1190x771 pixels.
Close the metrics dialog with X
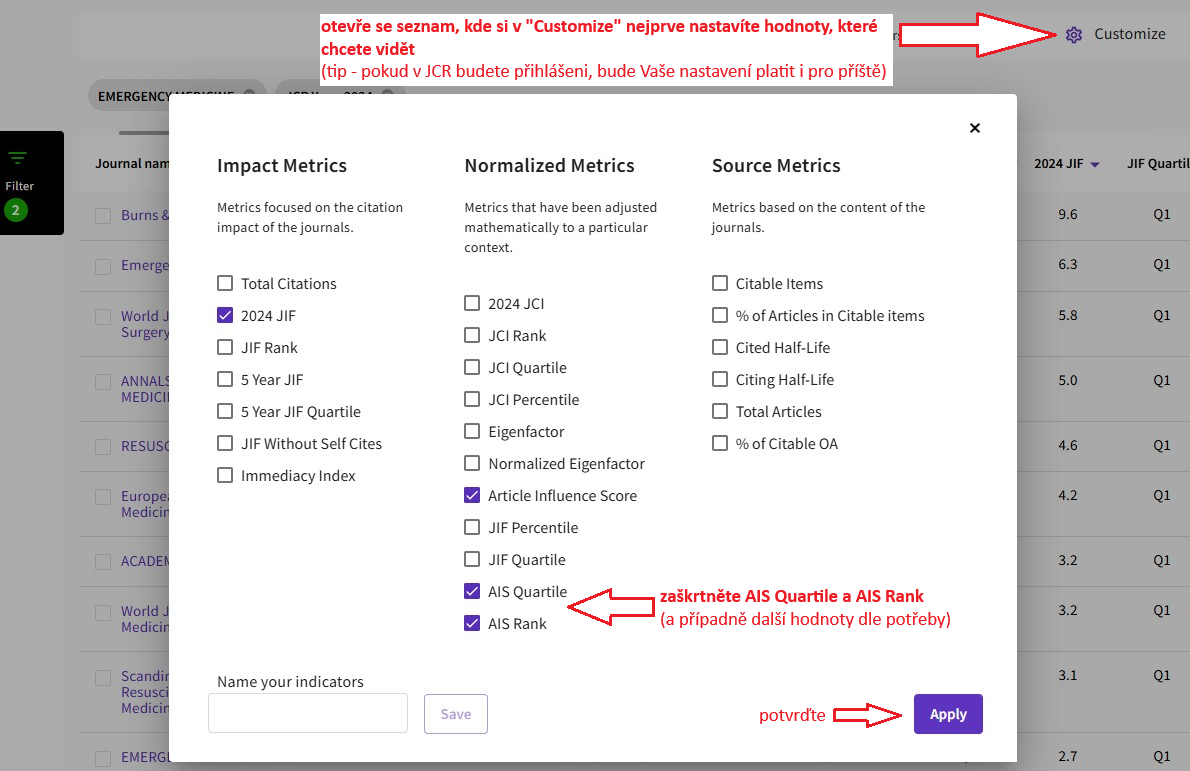point(975,128)
